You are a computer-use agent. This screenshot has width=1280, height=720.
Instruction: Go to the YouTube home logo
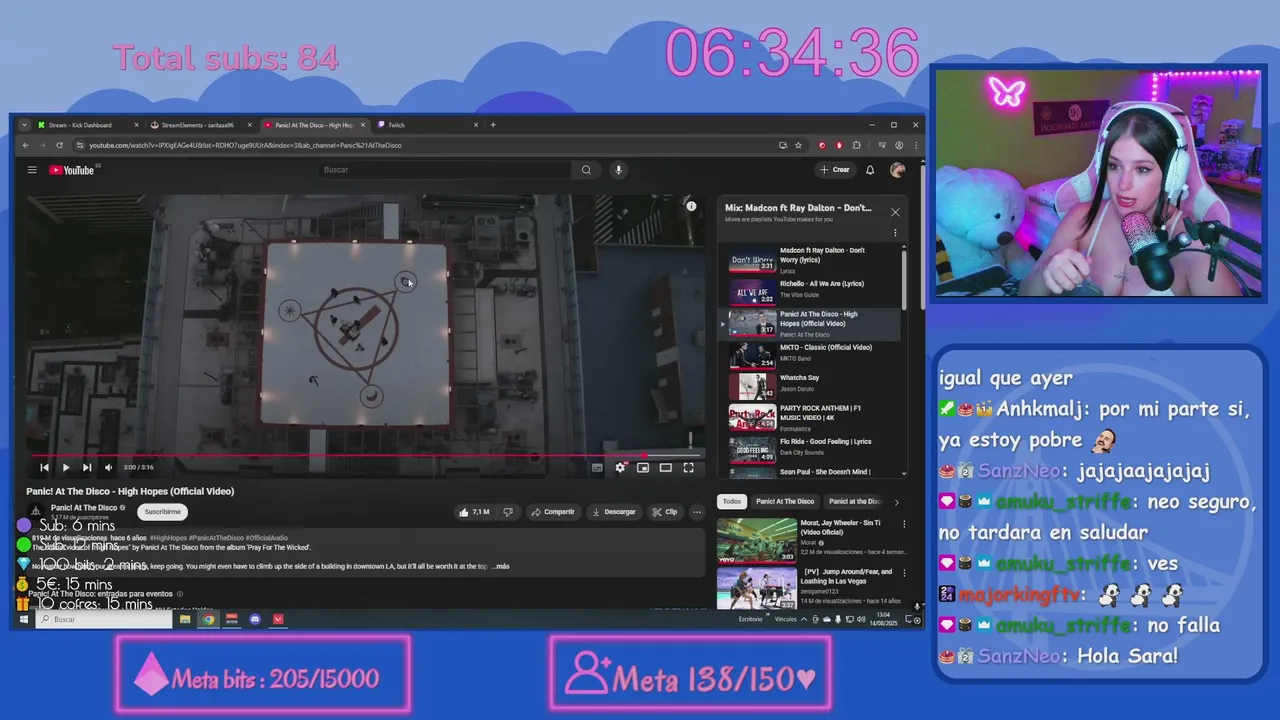(x=72, y=170)
